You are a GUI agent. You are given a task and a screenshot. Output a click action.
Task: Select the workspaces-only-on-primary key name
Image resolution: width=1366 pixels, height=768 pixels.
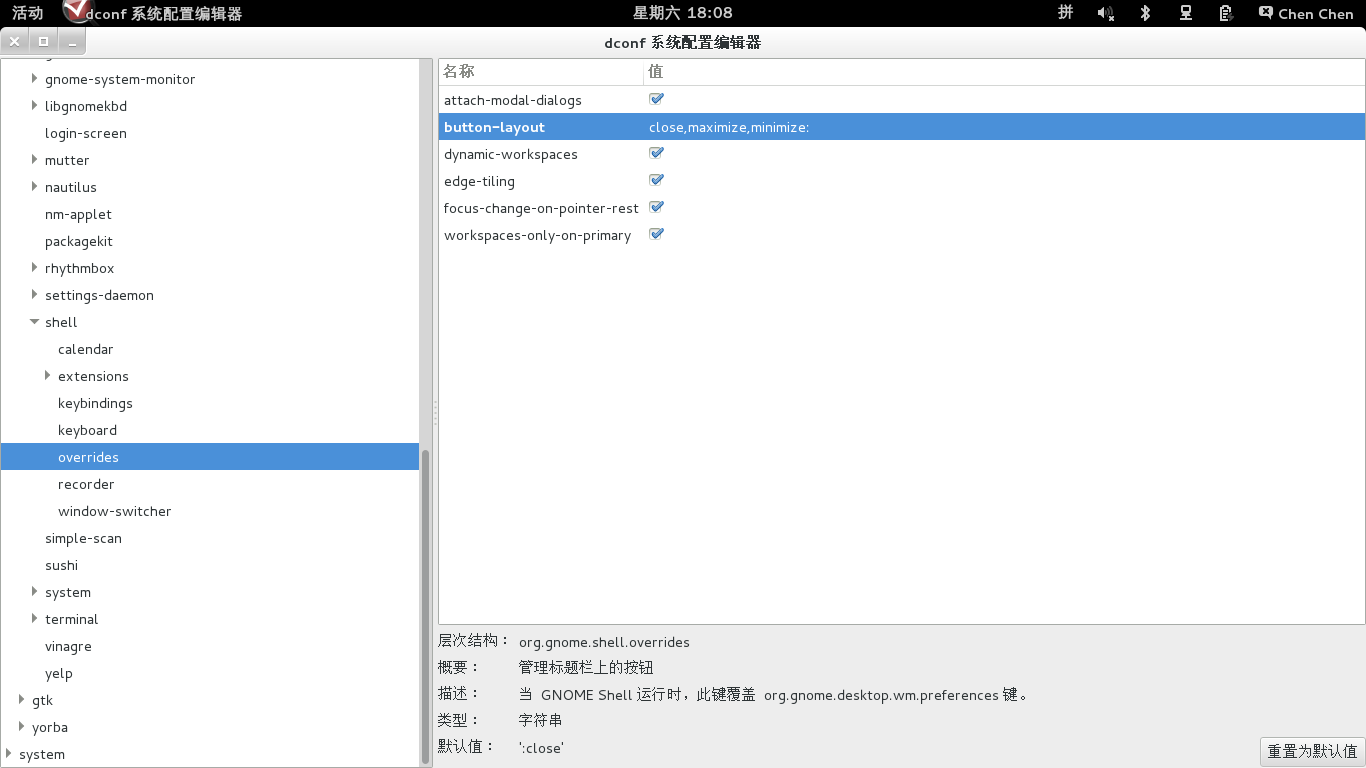(x=538, y=235)
